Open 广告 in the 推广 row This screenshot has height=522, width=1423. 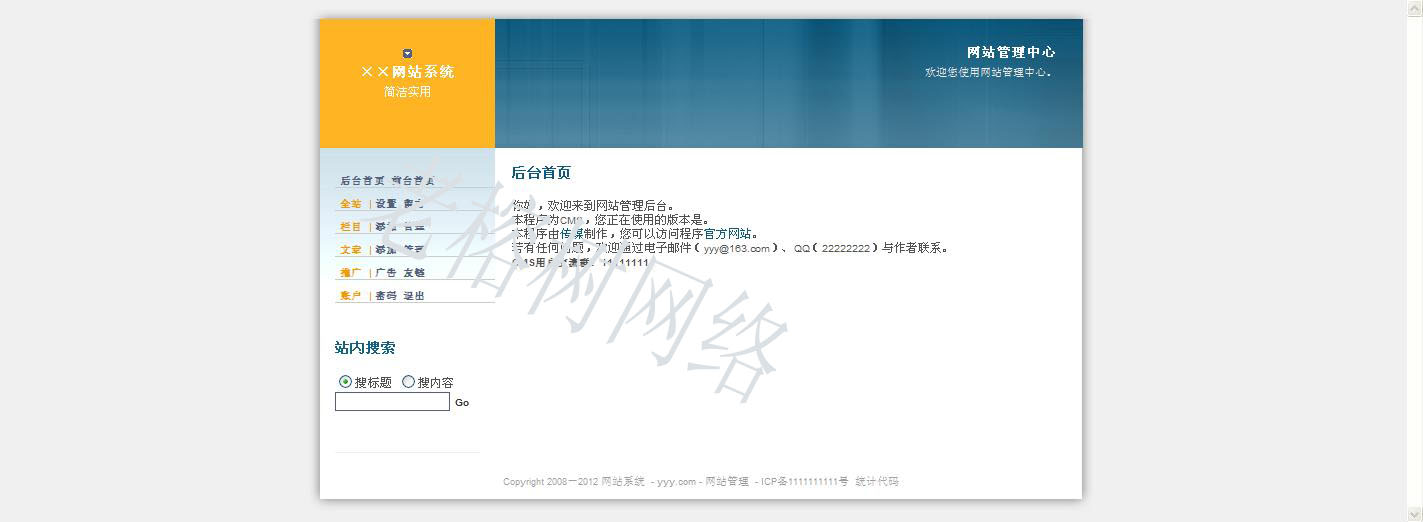(386, 273)
